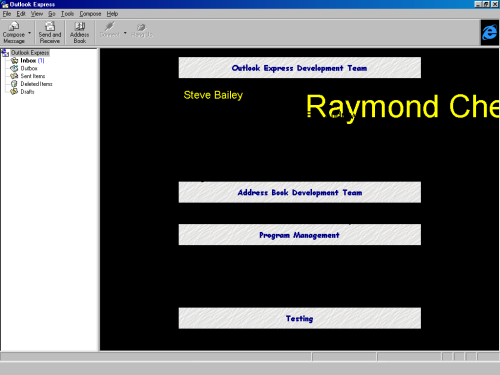Open the Address Book from toolbar
Screen dimensions: 500x375
pyautogui.click(x=80, y=32)
